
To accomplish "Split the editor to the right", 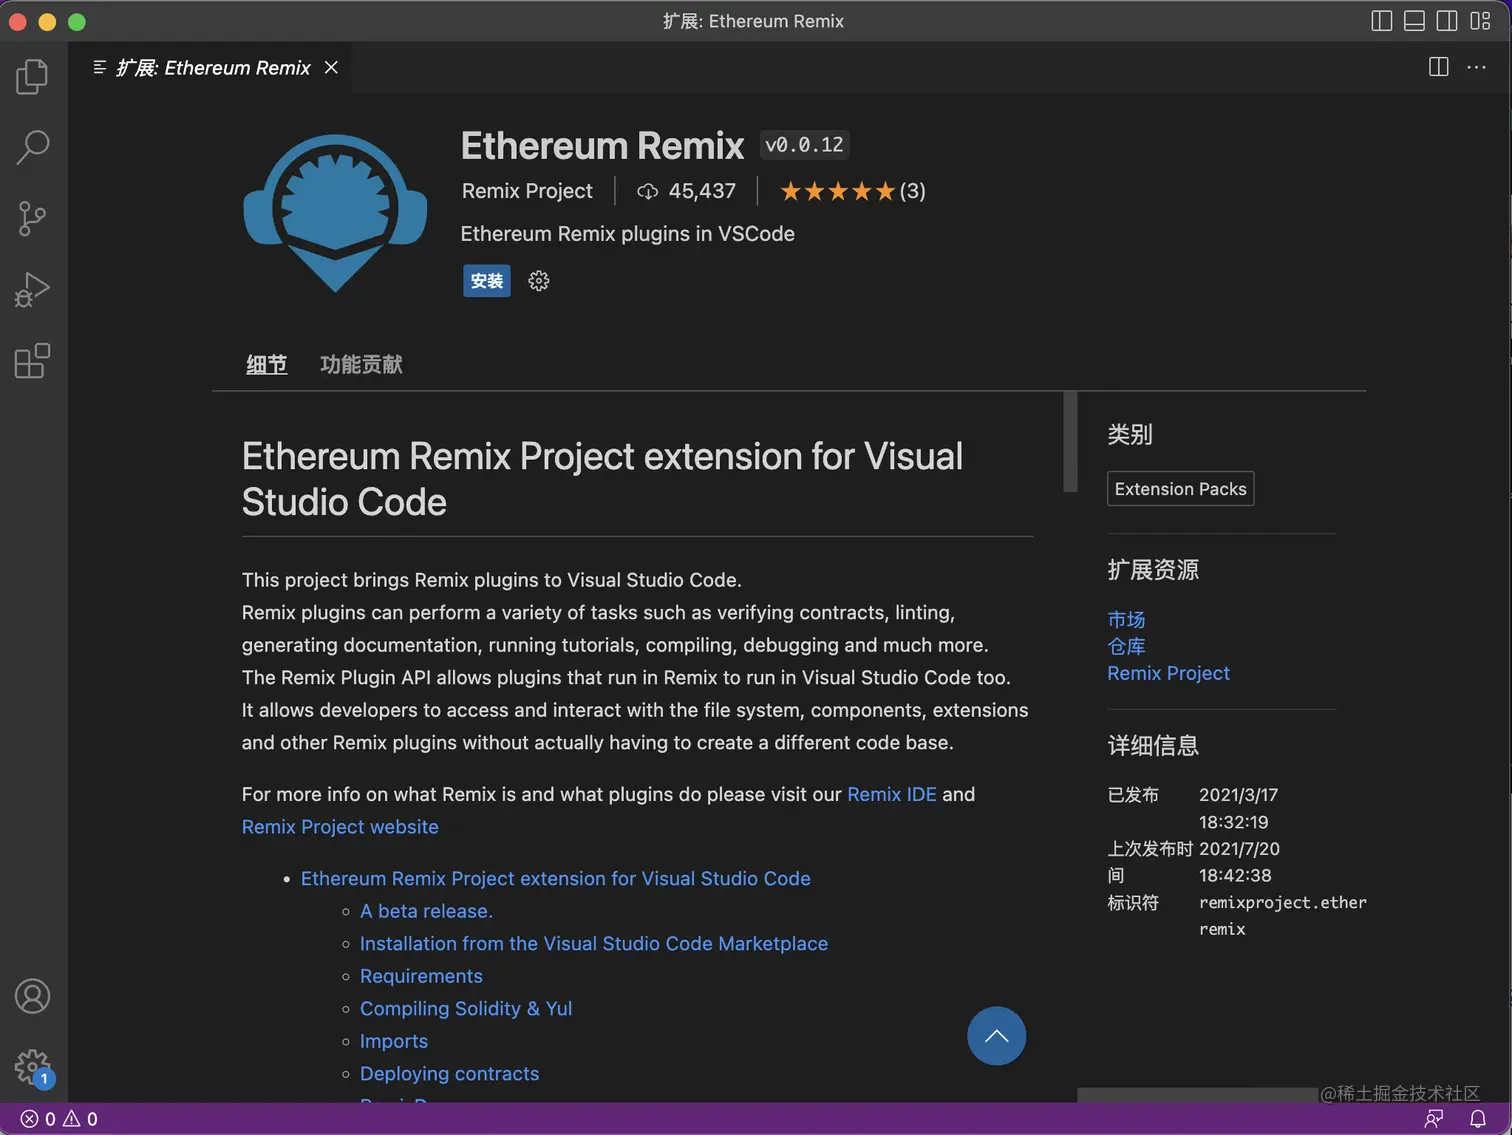I will tap(1439, 67).
